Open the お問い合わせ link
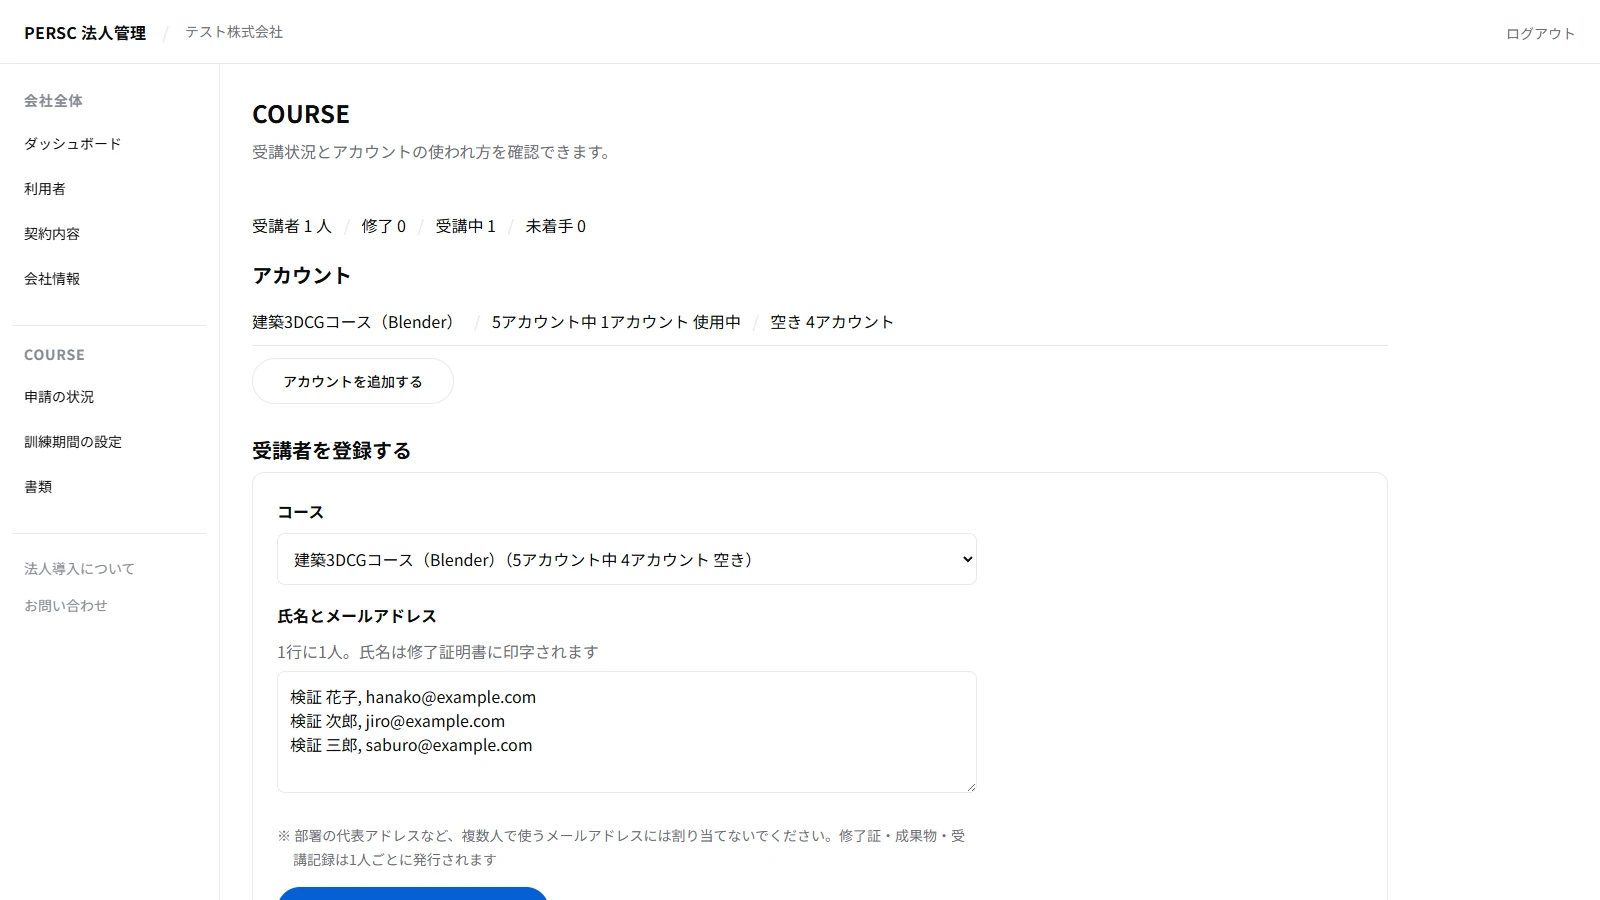The width and height of the screenshot is (1600, 900). [x=66, y=606]
